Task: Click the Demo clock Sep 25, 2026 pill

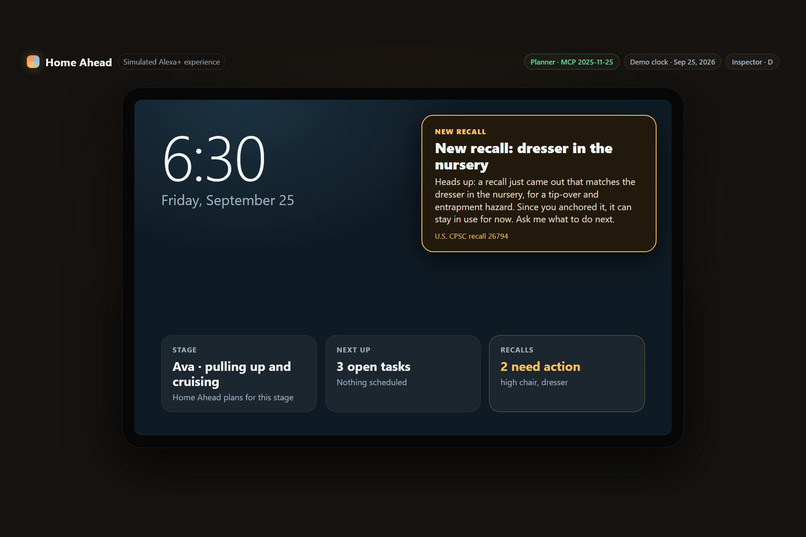Action: (x=672, y=62)
